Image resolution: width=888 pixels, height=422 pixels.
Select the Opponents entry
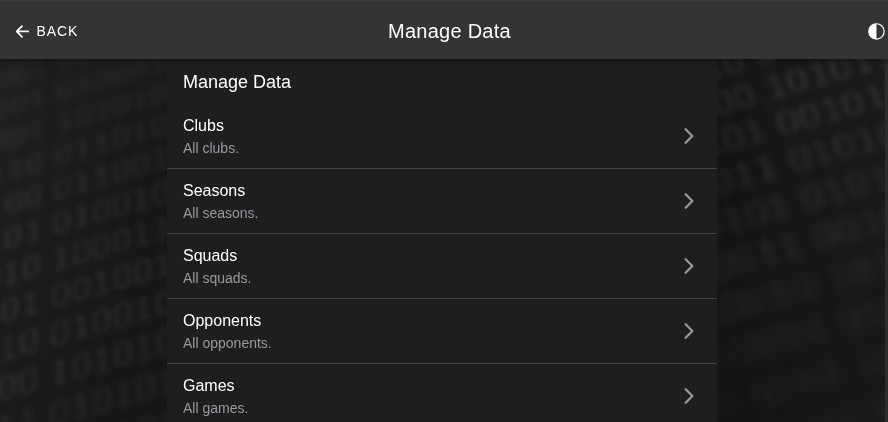442,331
